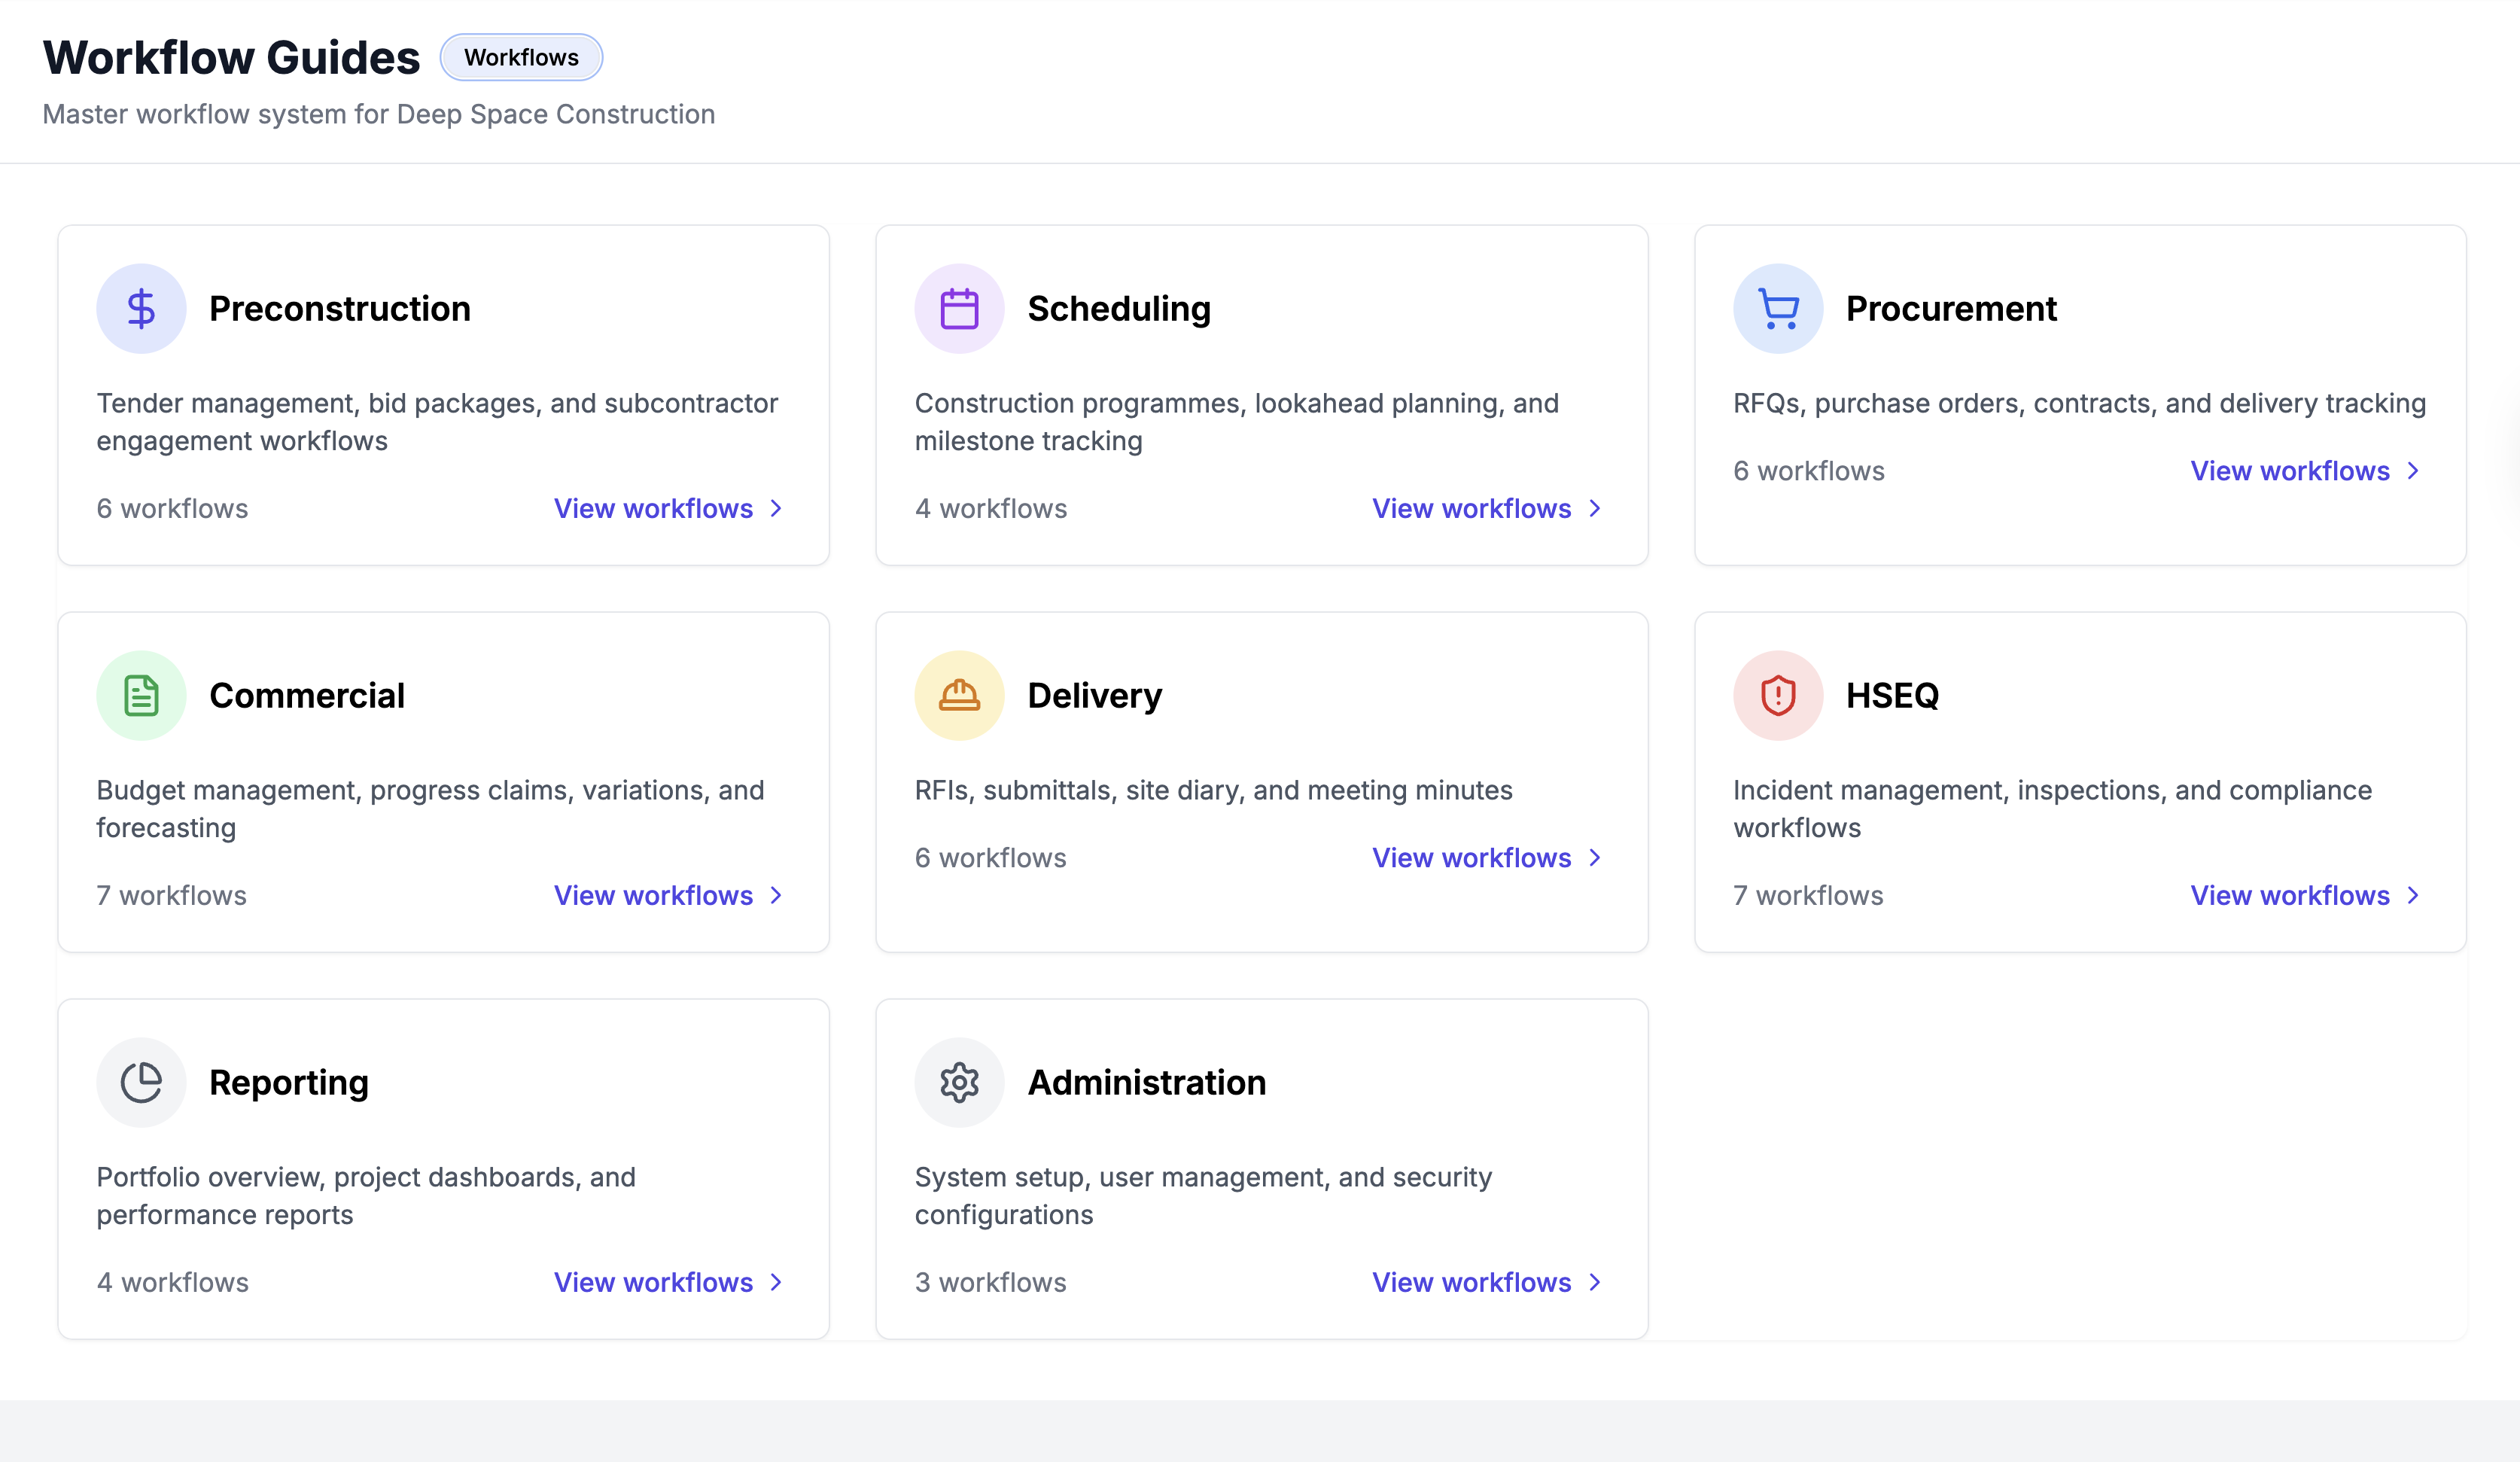Screen dimensions: 2520x1462
Task: Click the Administration gear icon
Action: [959, 1082]
